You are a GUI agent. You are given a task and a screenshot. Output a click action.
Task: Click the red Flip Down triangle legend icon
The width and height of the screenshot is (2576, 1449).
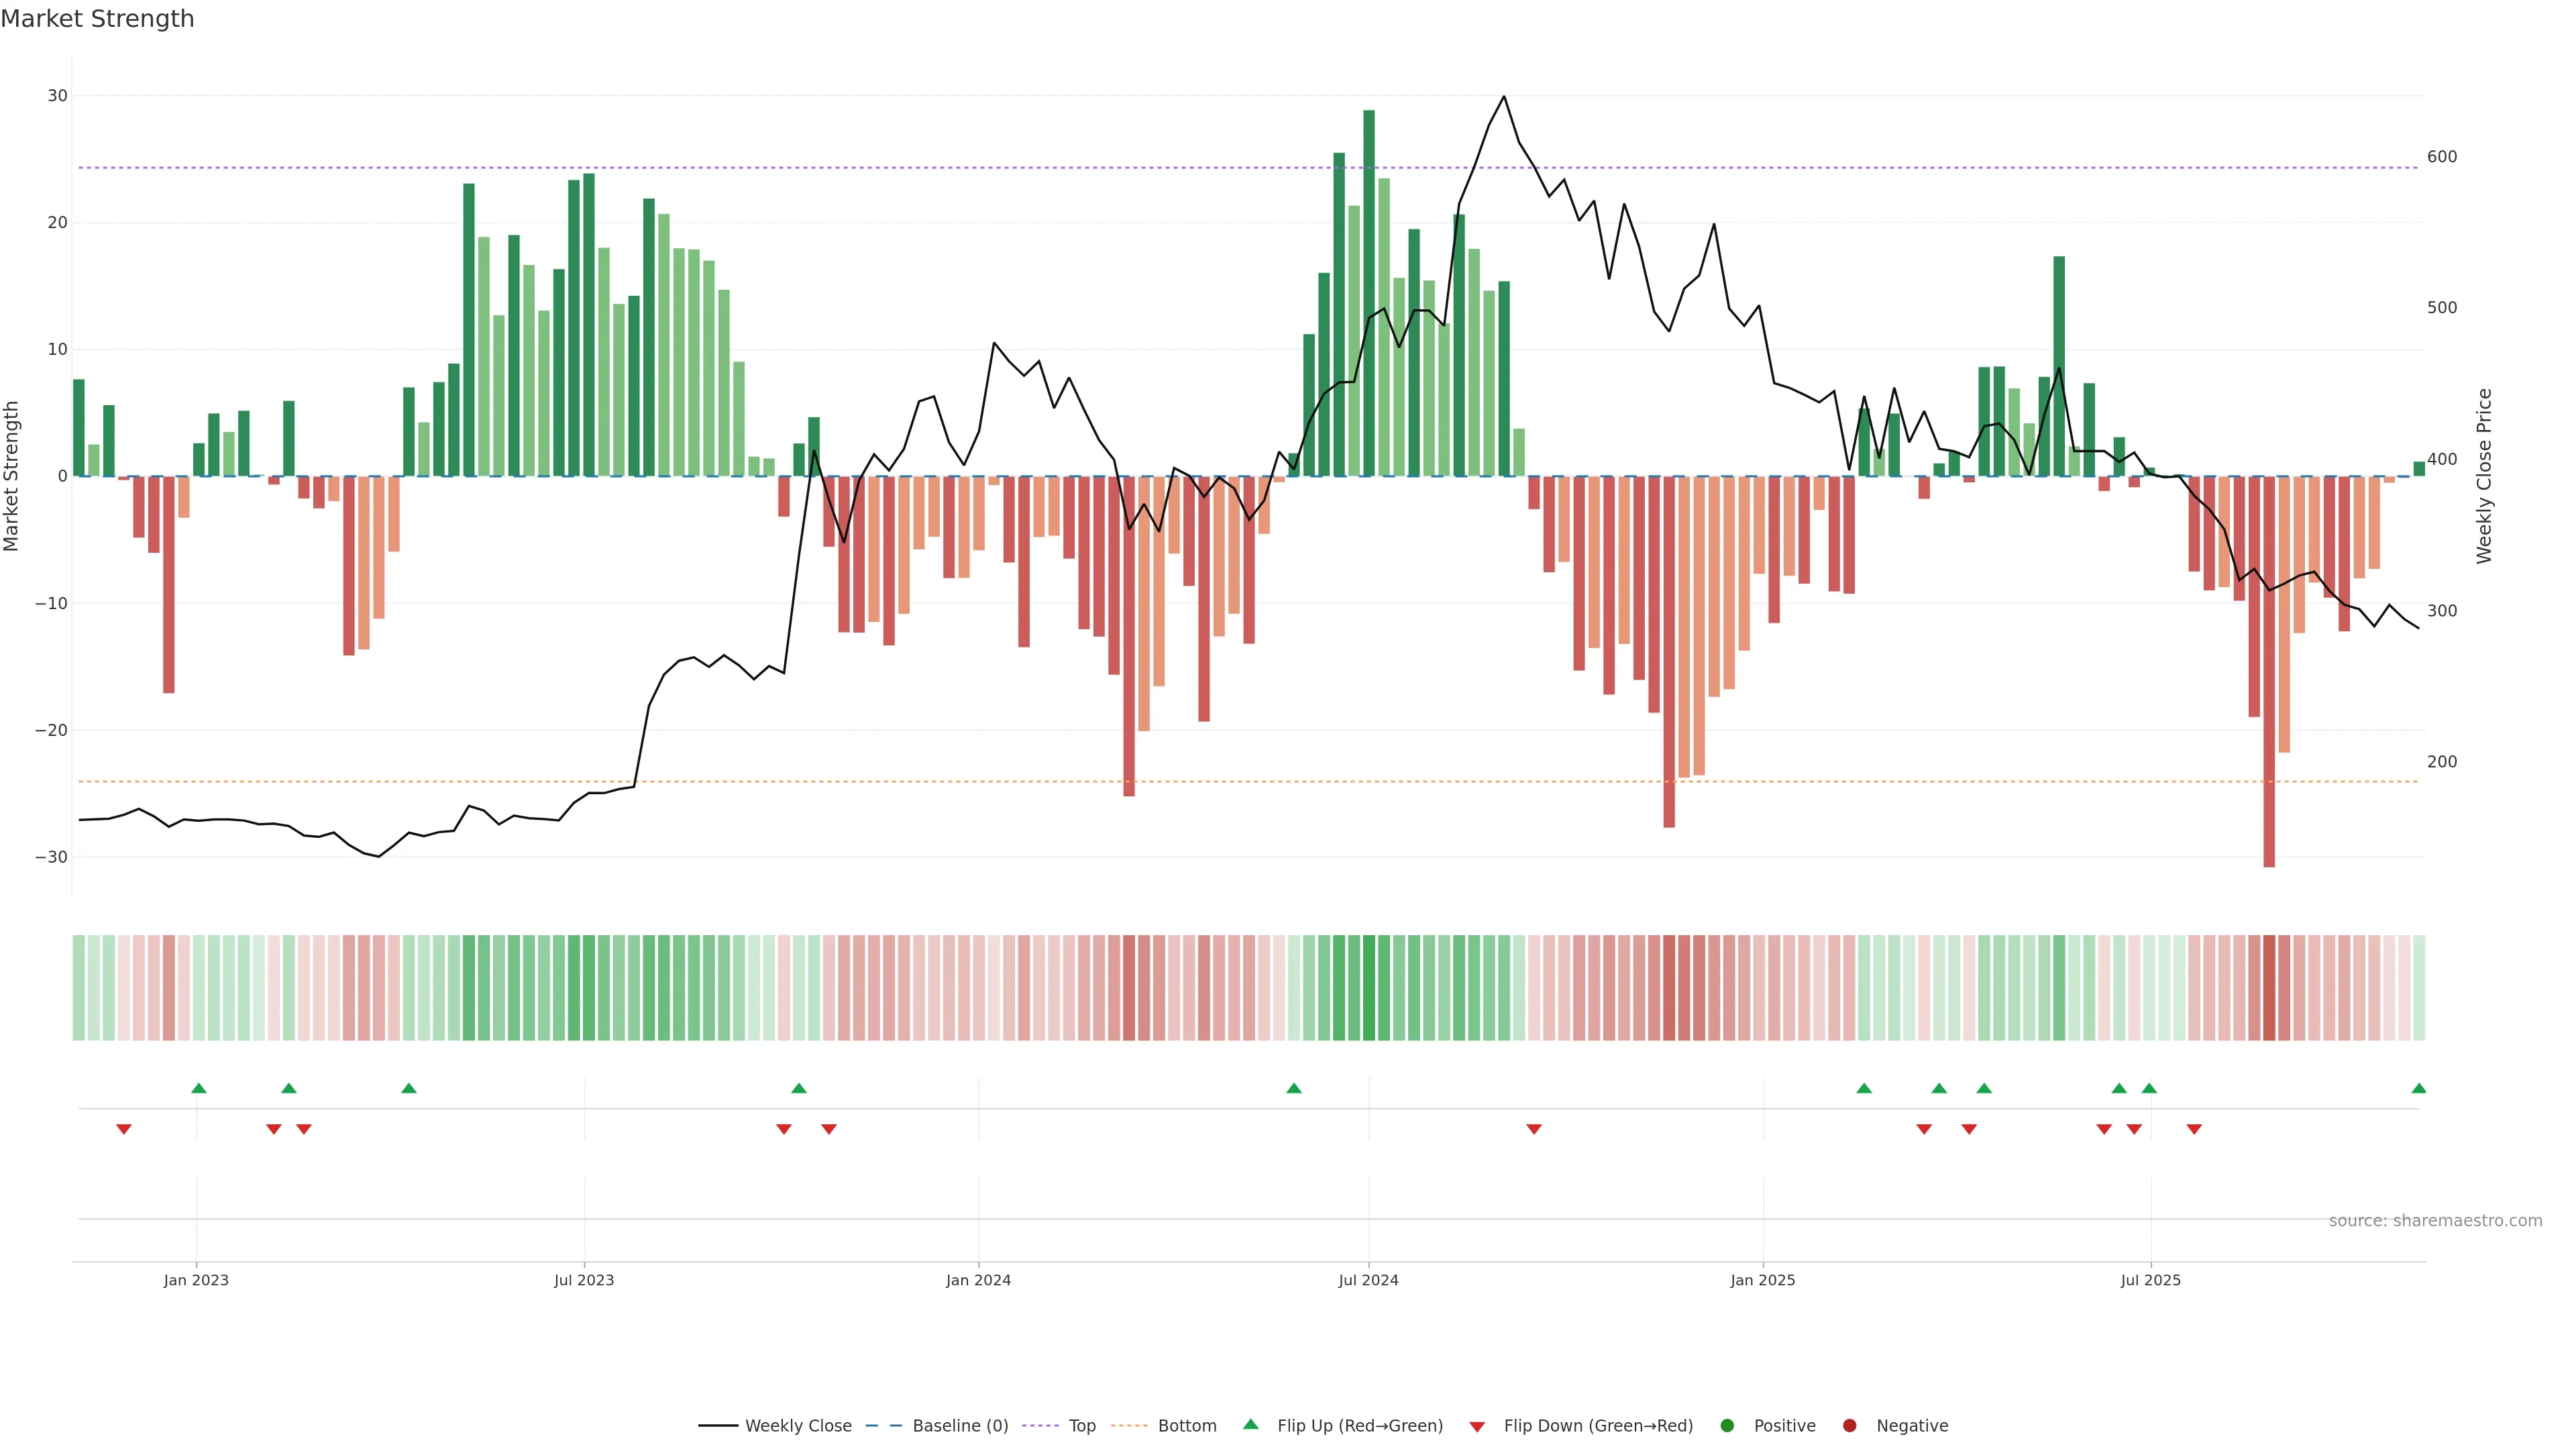(1477, 1426)
